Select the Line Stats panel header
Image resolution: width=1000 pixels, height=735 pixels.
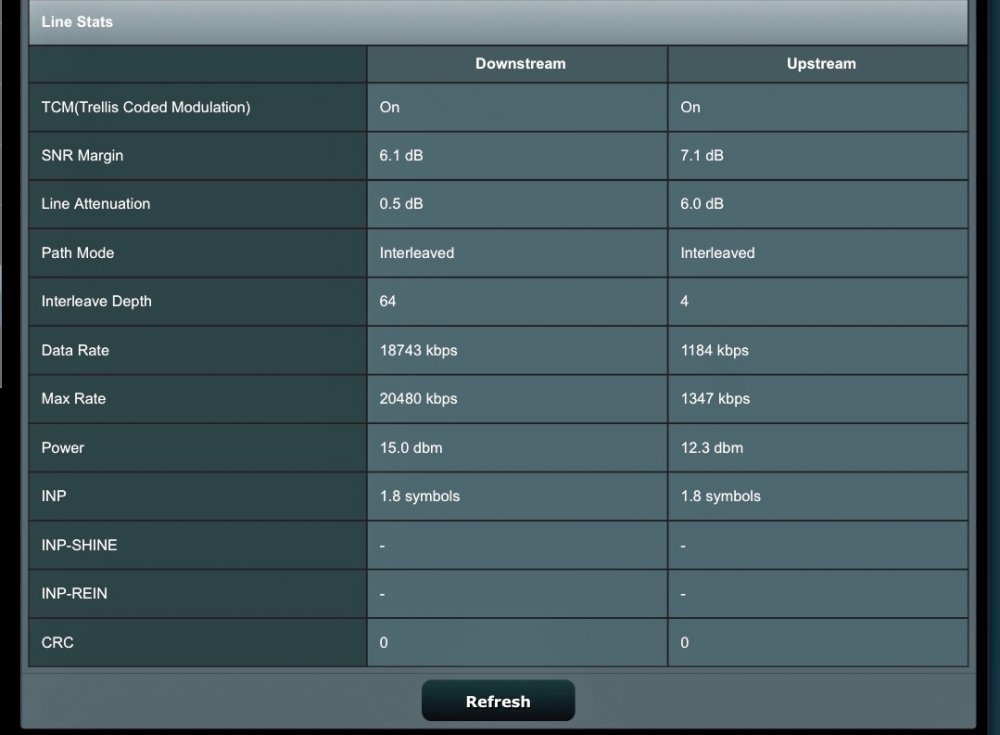pyautogui.click(x=77, y=22)
